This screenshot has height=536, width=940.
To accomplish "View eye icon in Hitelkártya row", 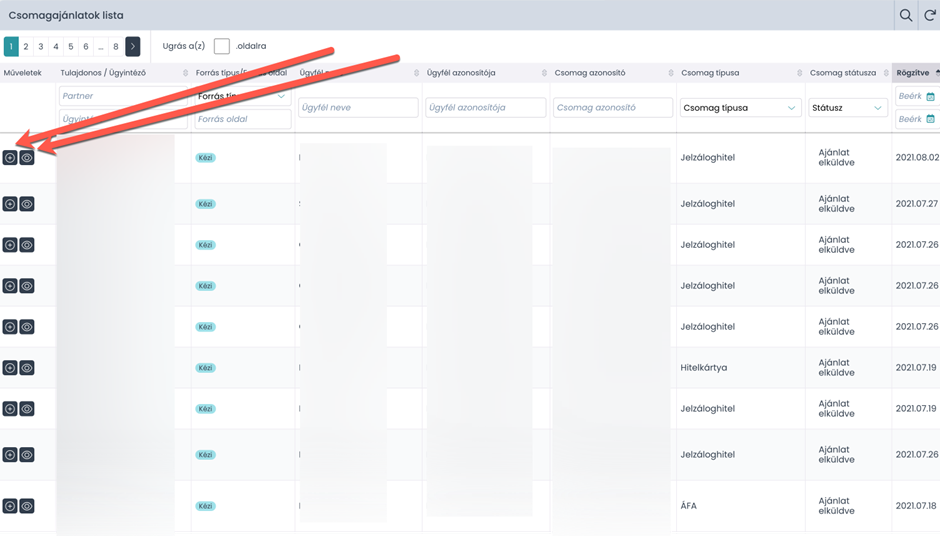I will pos(27,368).
